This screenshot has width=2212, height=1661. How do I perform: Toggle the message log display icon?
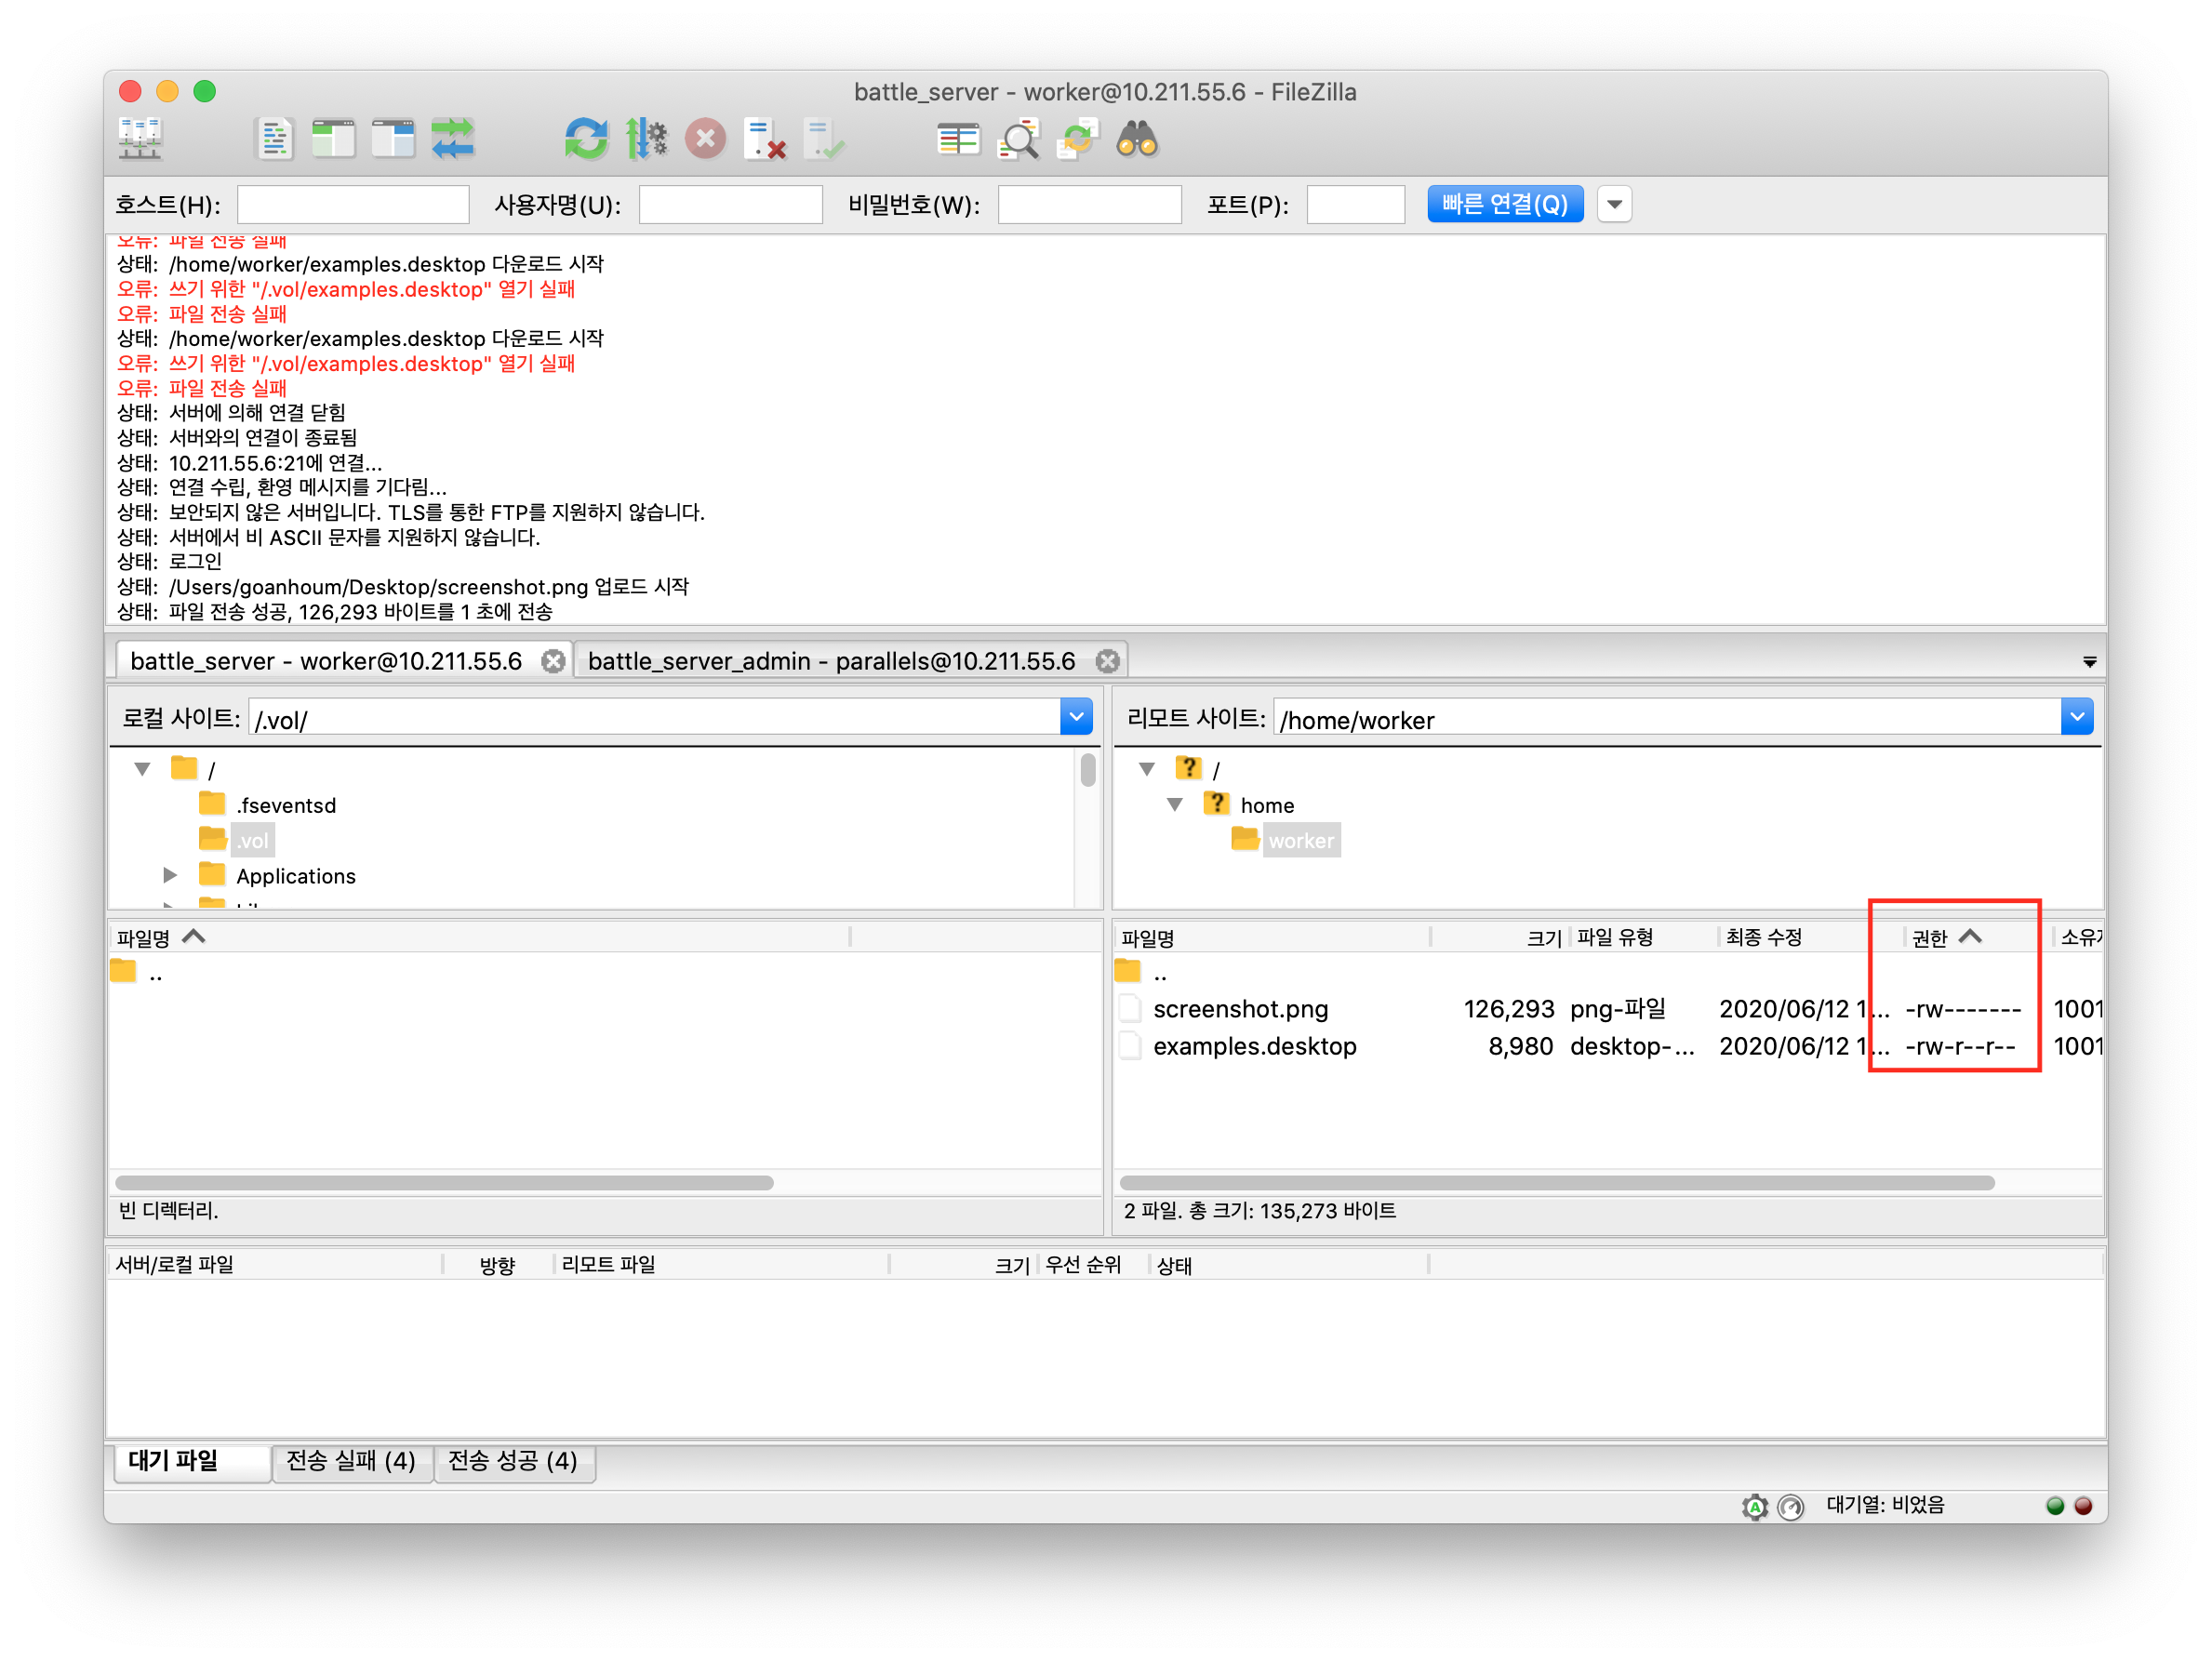[x=274, y=139]
